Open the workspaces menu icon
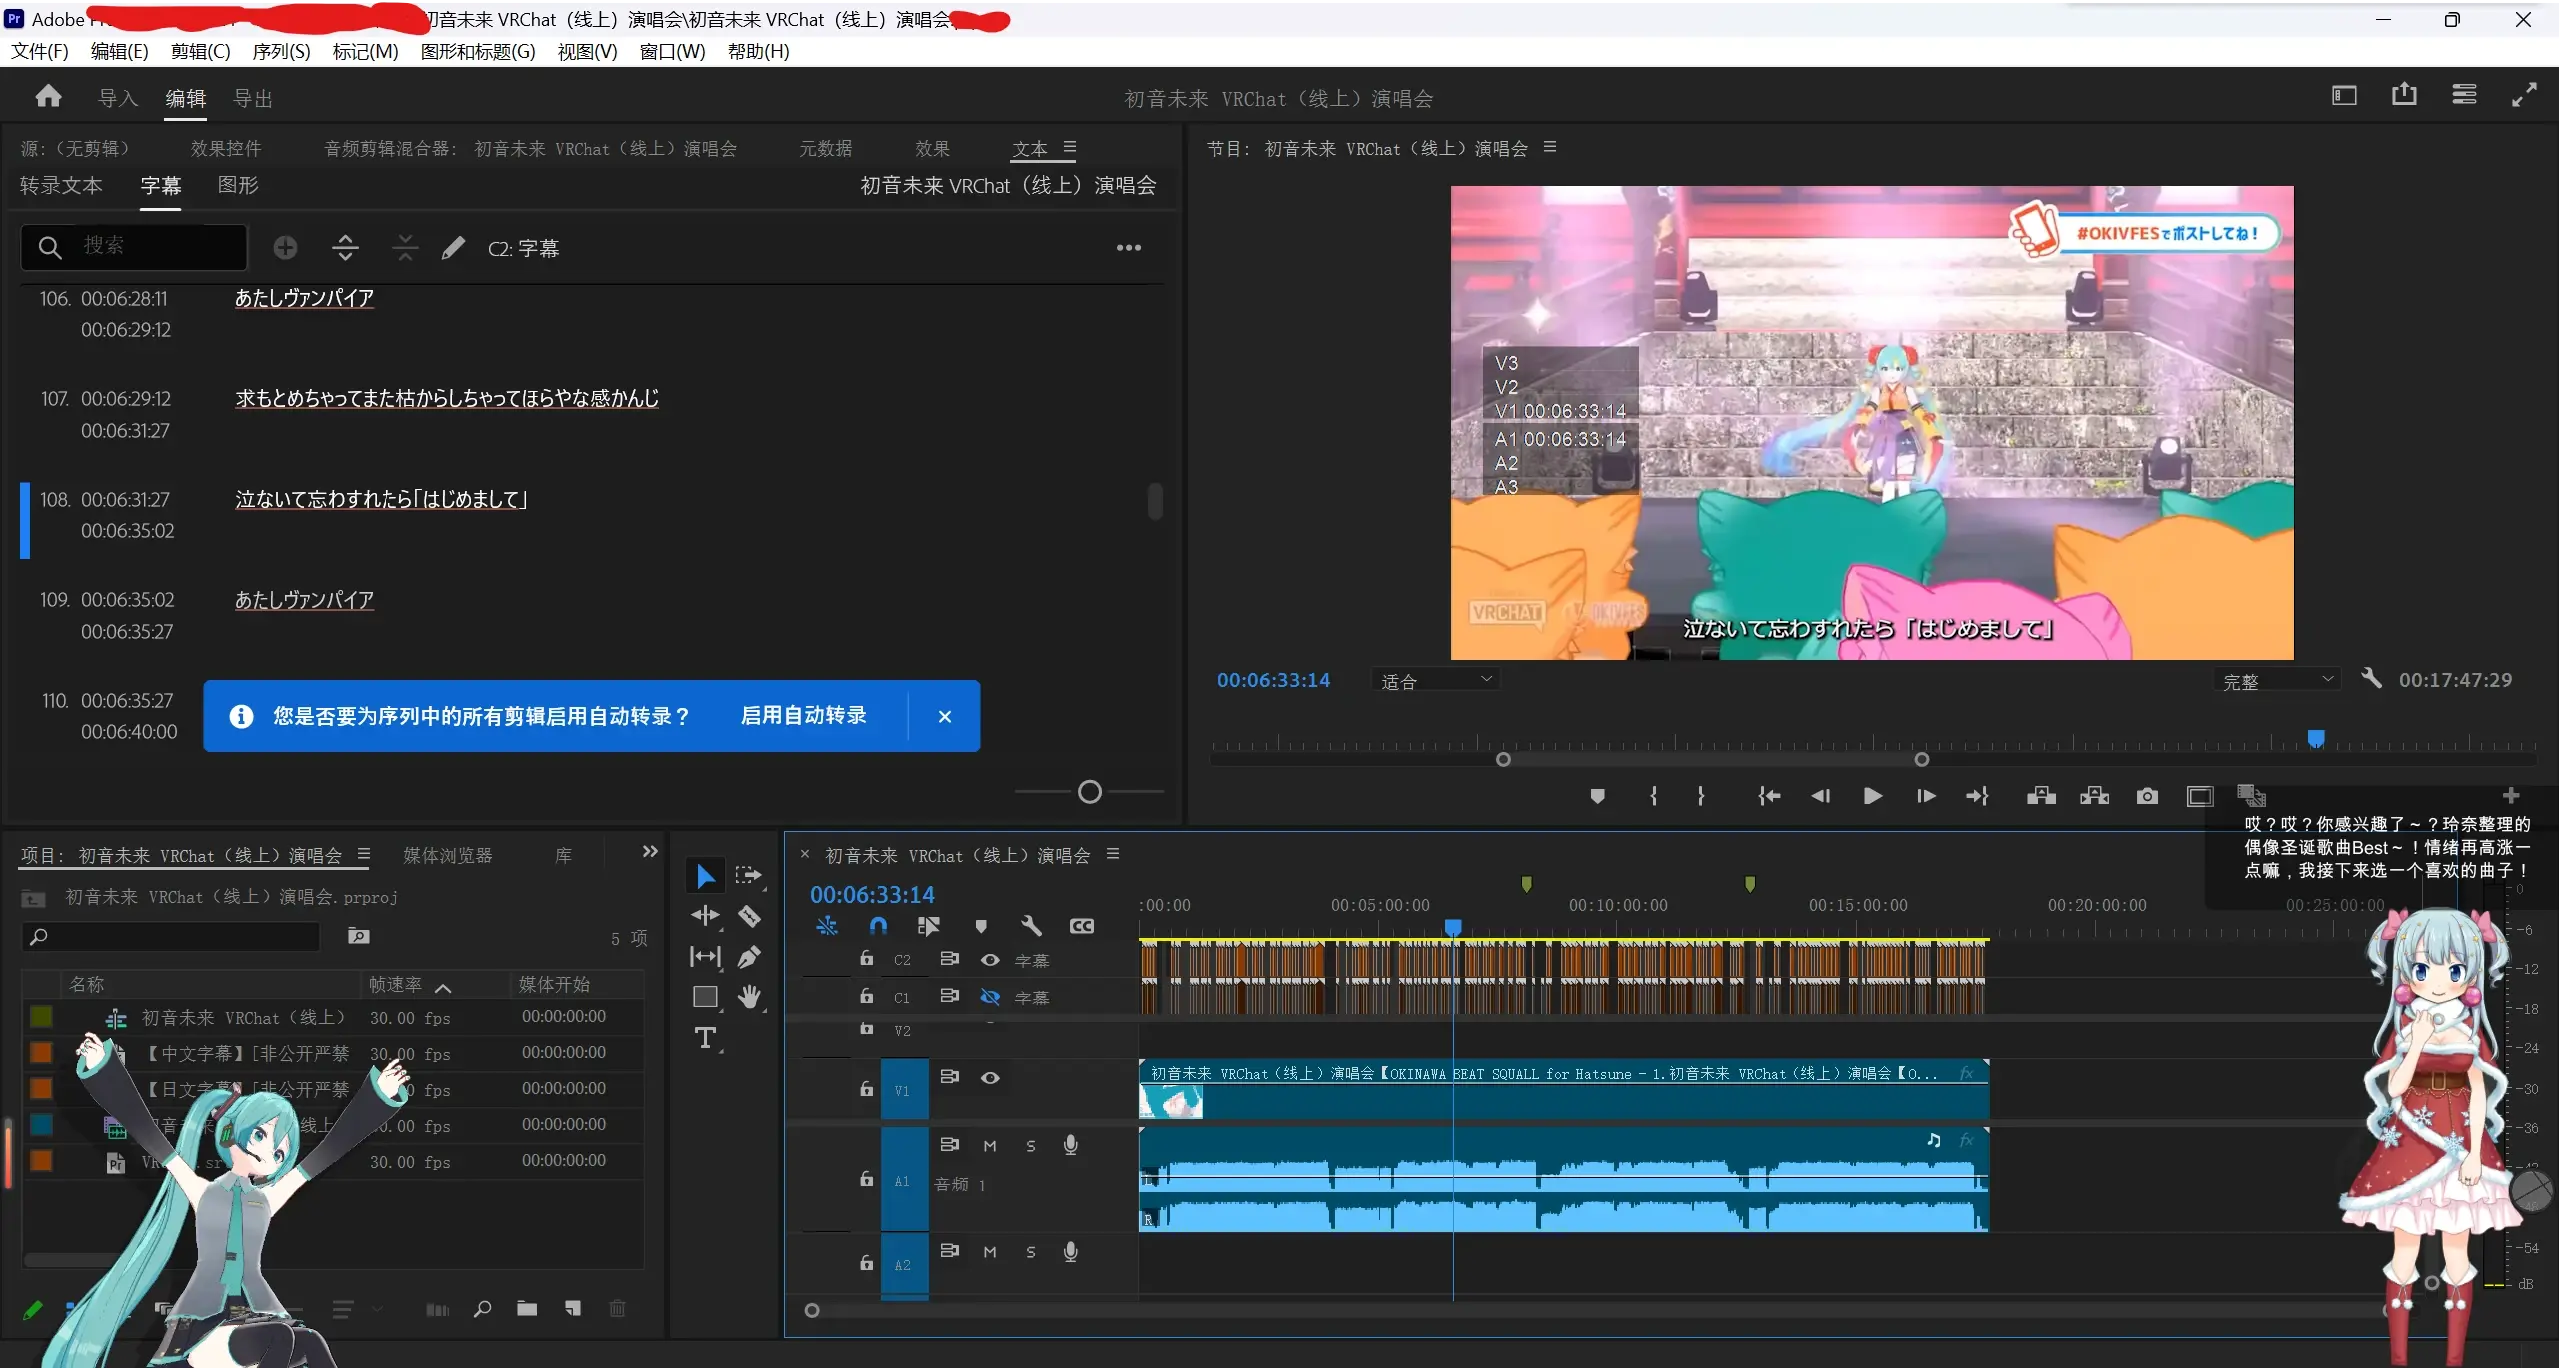Image resolution: width=2559 pixels, height=1368 pixels. (2344, 95)
